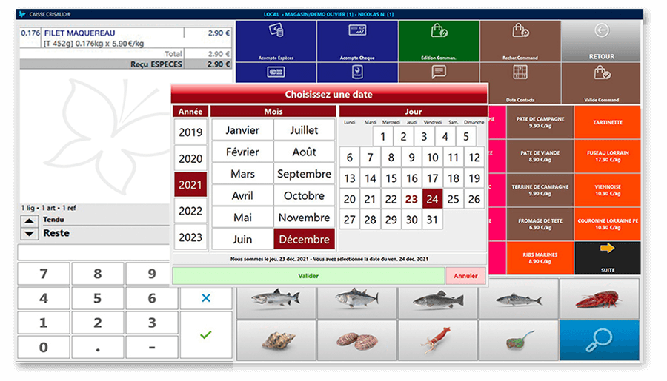Select year 2023
This screenshot has height=381, width=667.
click(x=191, y=237)
